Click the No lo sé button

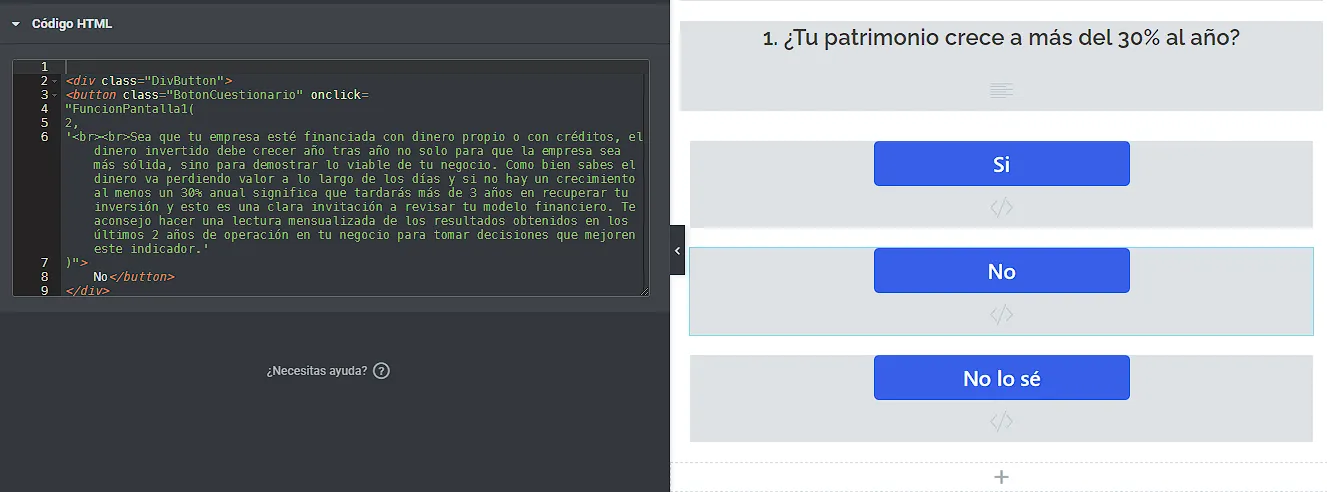pos(1001,378)
